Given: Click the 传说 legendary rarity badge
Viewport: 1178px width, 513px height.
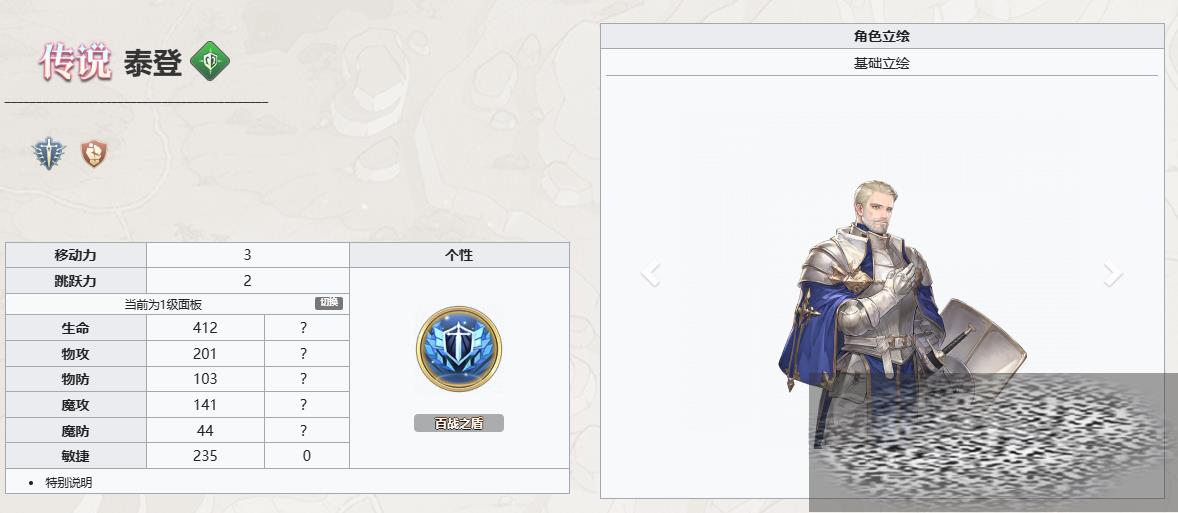Looking at the screenshot, I should [75, 62].
